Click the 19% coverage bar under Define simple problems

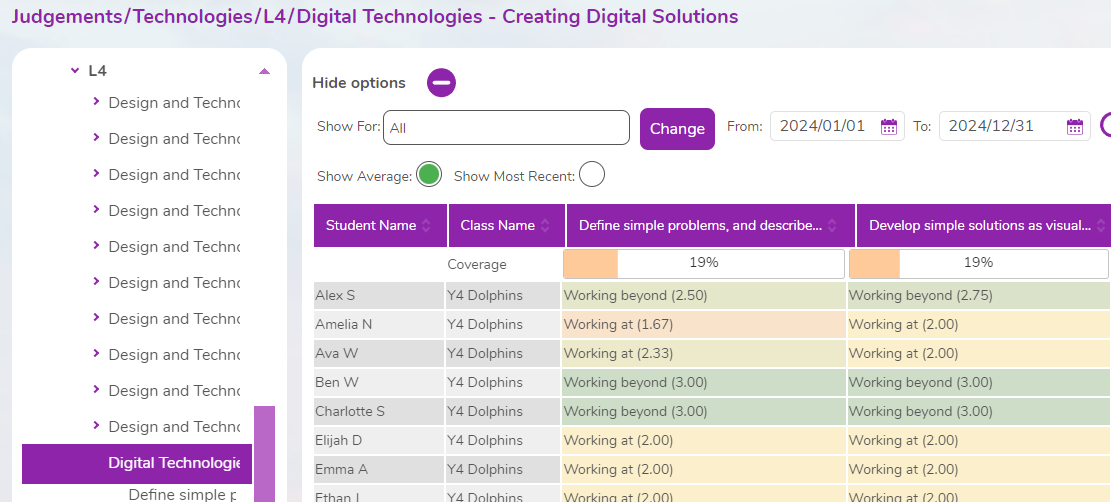click(704, 263)
